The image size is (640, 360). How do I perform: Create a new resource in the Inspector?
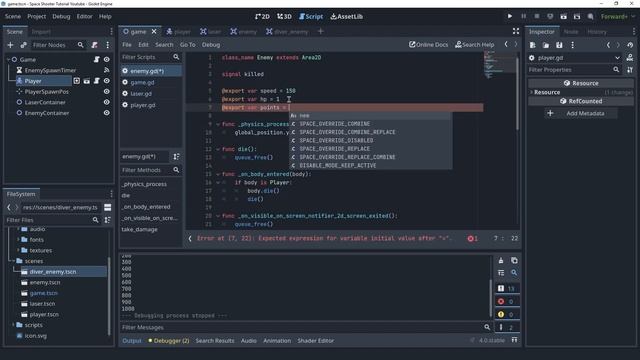coord(533,45)
